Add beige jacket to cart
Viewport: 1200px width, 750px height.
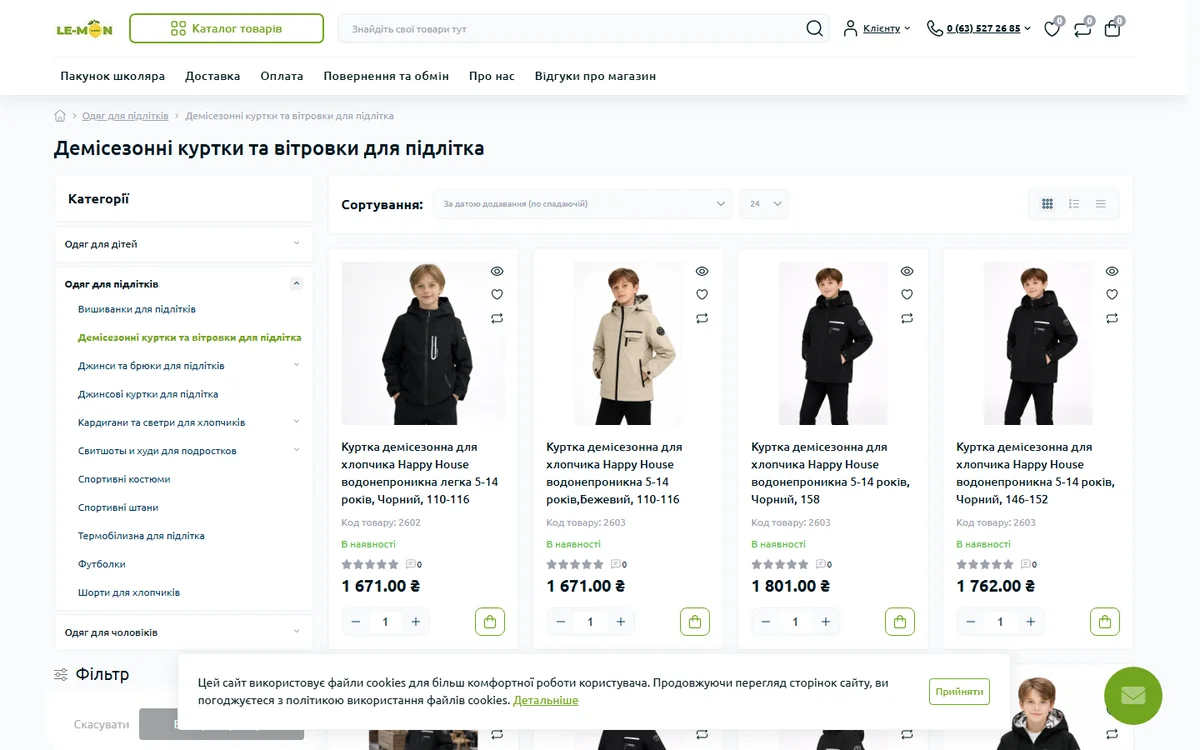click(695, 621)
